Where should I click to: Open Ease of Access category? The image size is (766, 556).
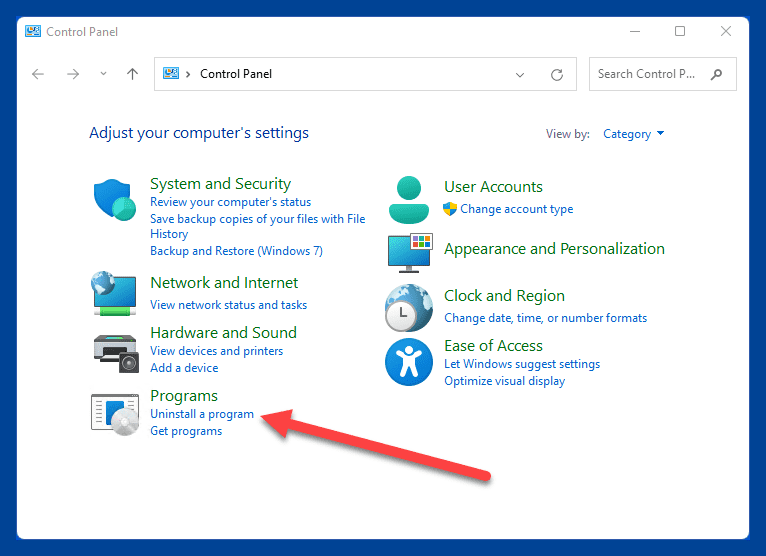tap(493, 345)
